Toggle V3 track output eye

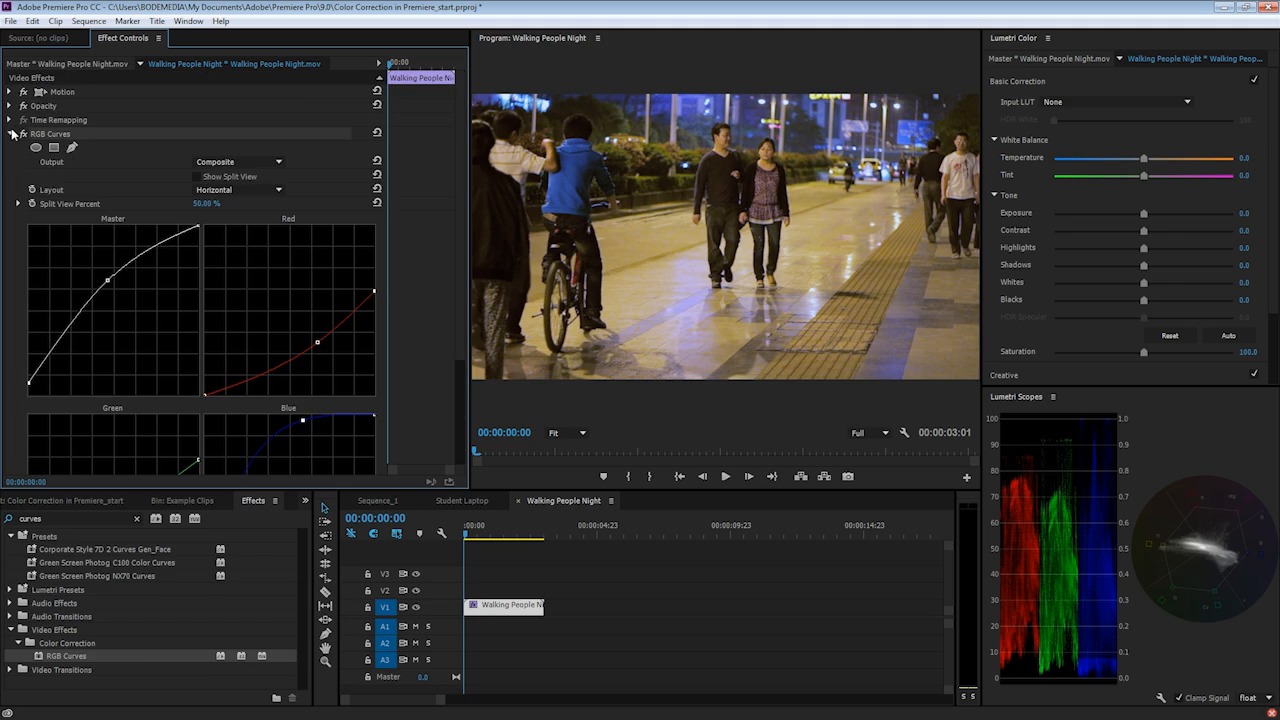416,574
